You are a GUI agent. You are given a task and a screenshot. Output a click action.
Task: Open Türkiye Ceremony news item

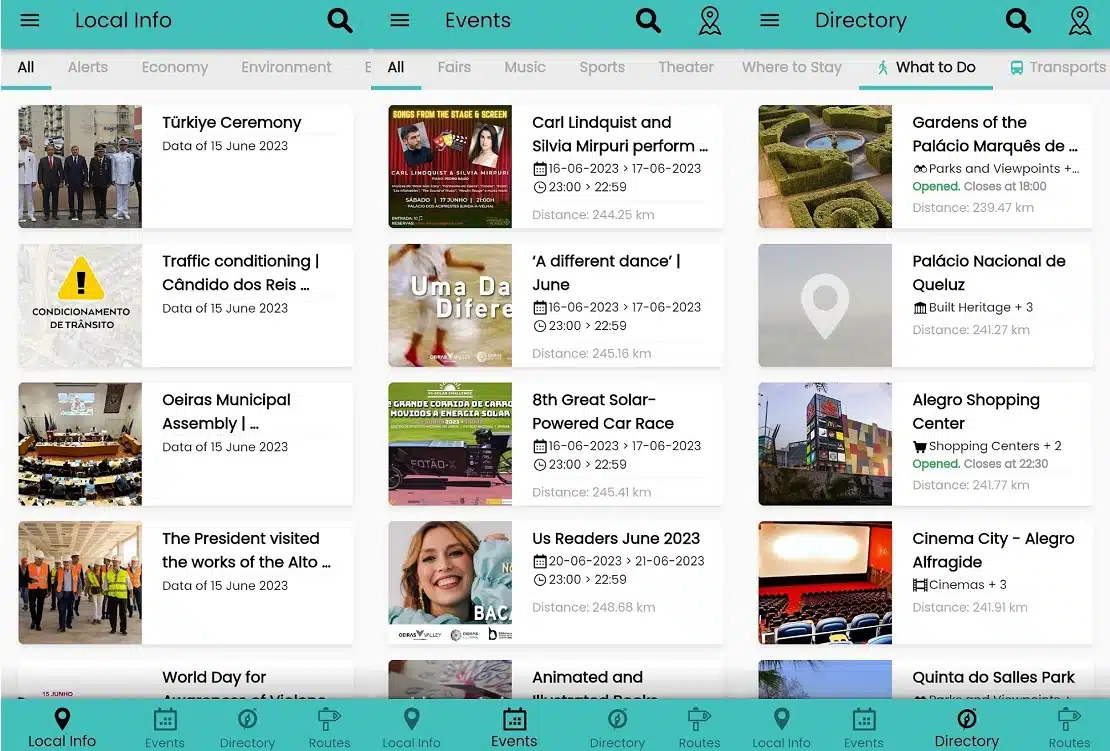(185, 166)
